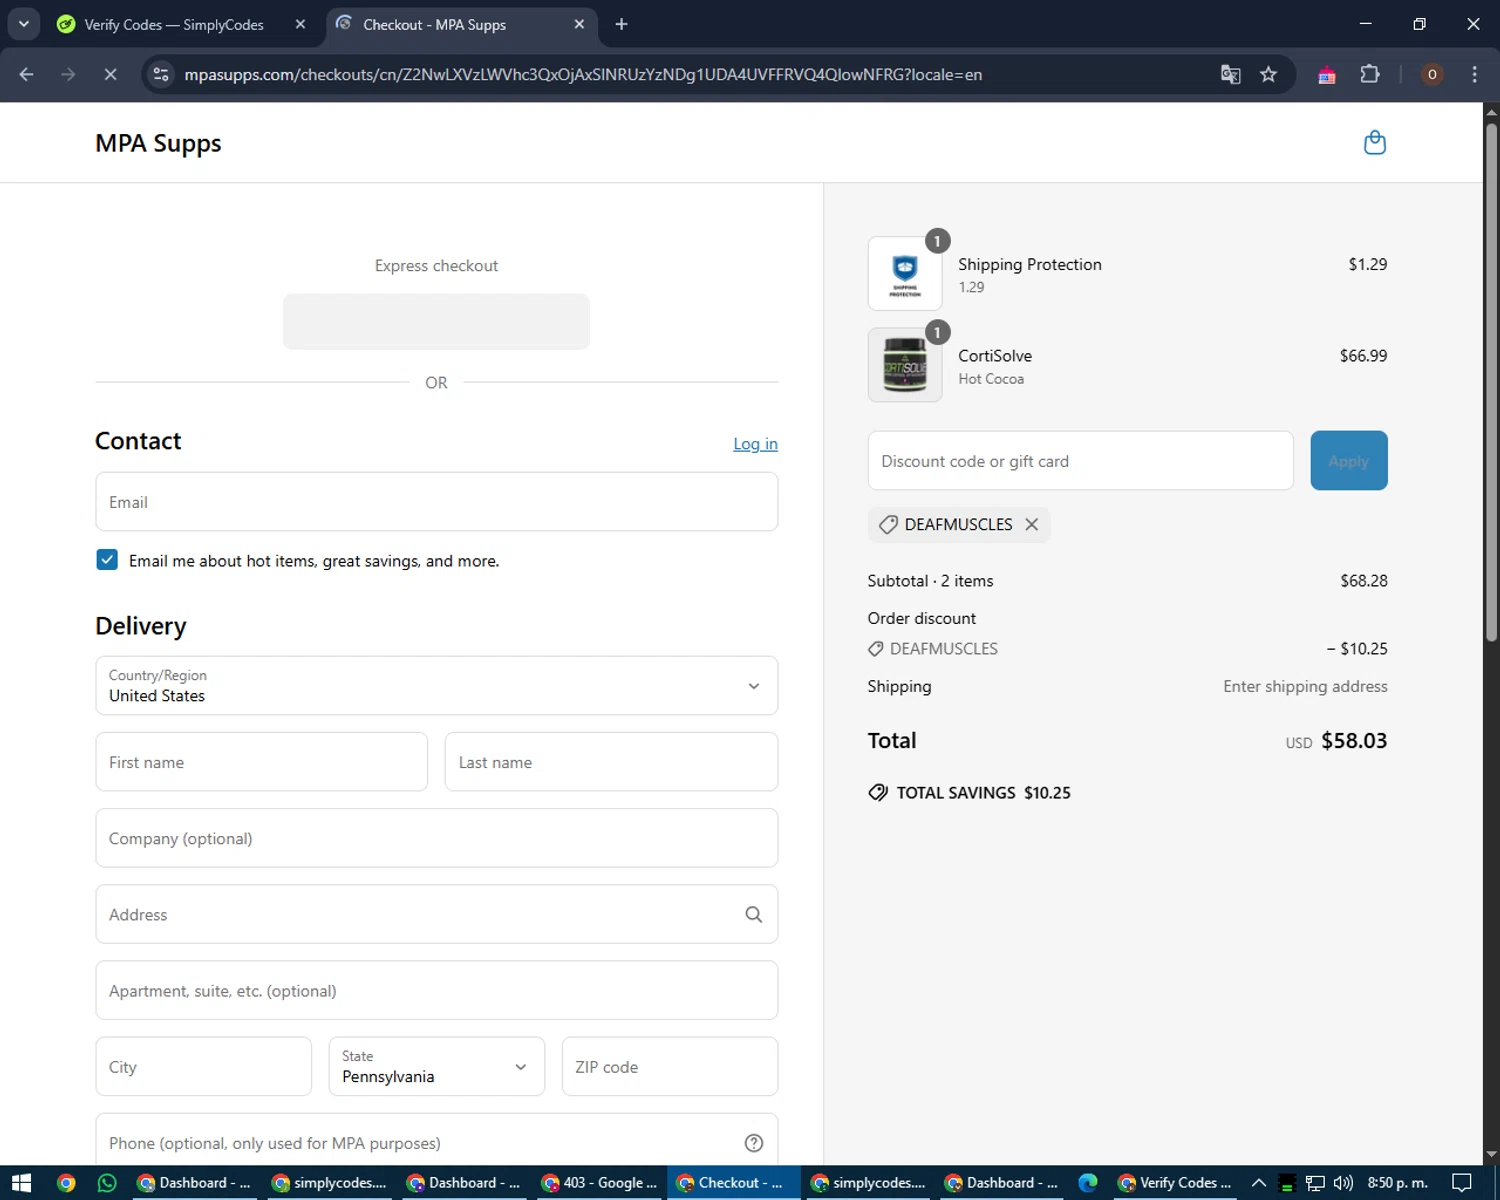Screen dimensions: 1500x1200
Task: Open the translate page icon
Action: (x=1231, y=75)
